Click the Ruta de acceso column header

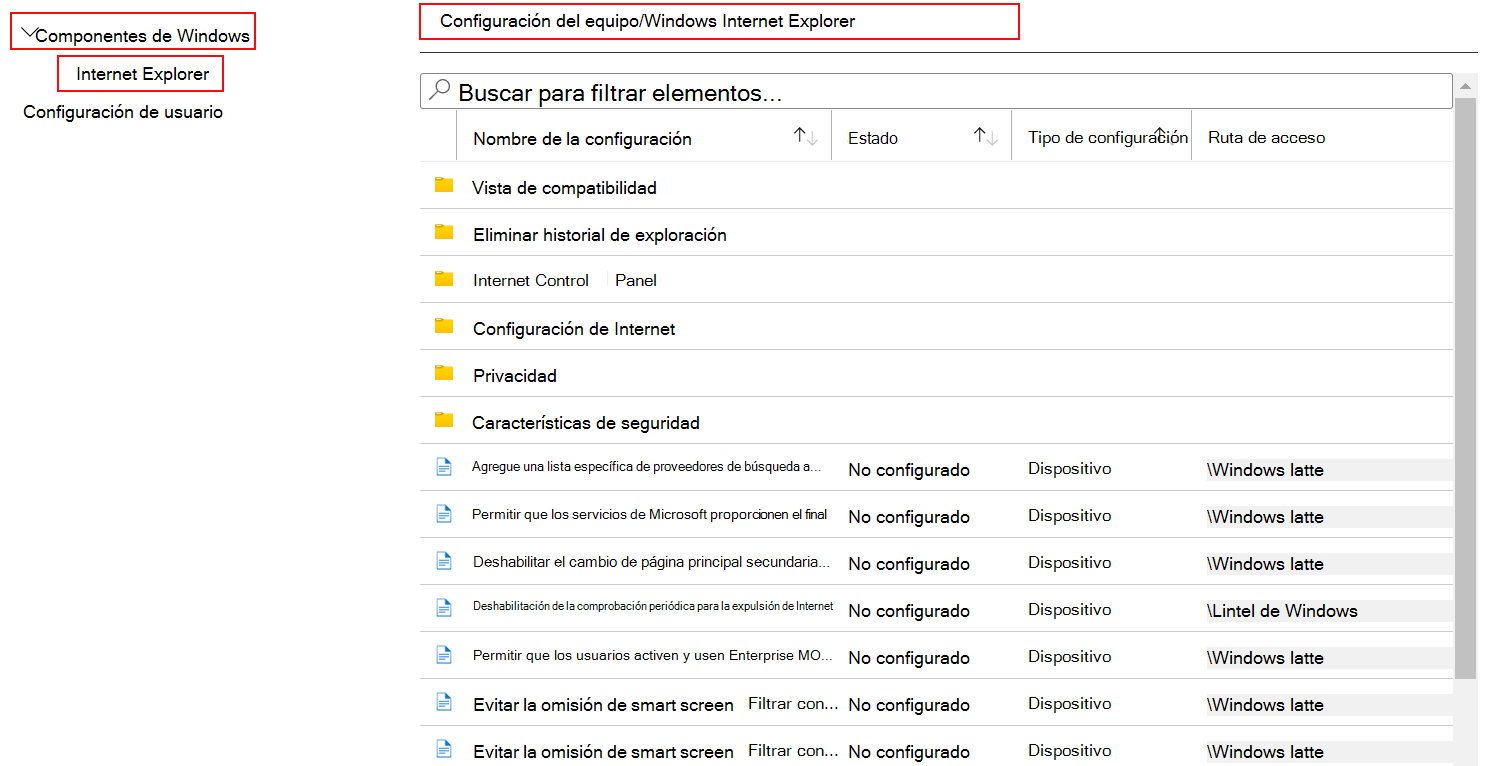tap(1267, 138)
